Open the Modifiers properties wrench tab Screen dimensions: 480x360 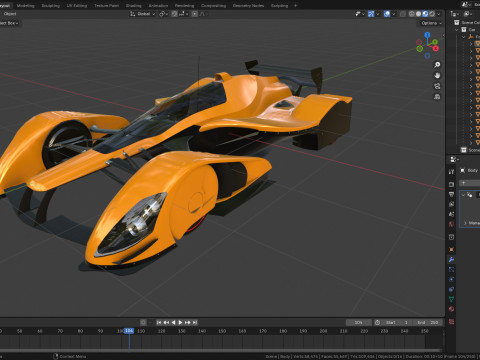(451, 259)
